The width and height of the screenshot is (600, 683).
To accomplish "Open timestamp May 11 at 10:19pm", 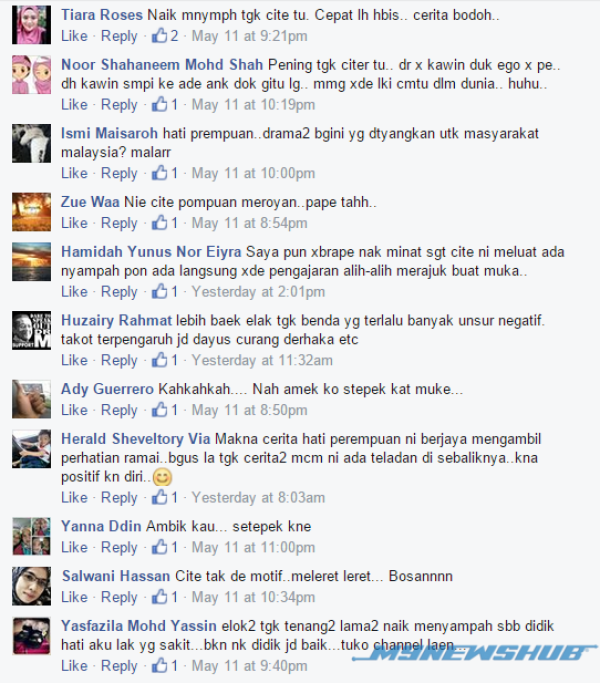I will click(253, 105).
